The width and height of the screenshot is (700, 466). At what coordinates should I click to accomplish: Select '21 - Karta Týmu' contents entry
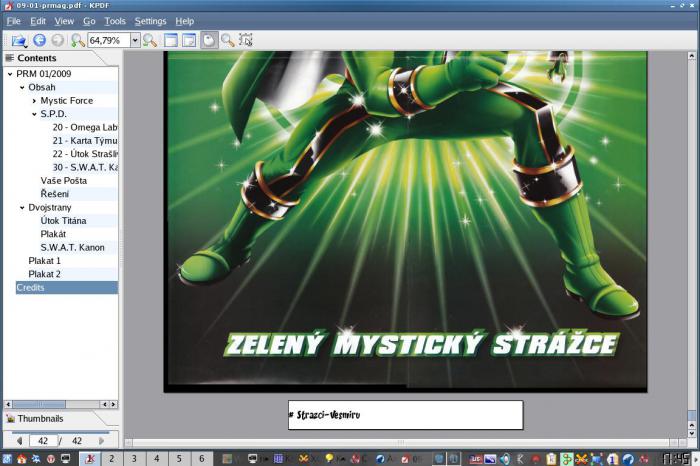click(85, 141)
